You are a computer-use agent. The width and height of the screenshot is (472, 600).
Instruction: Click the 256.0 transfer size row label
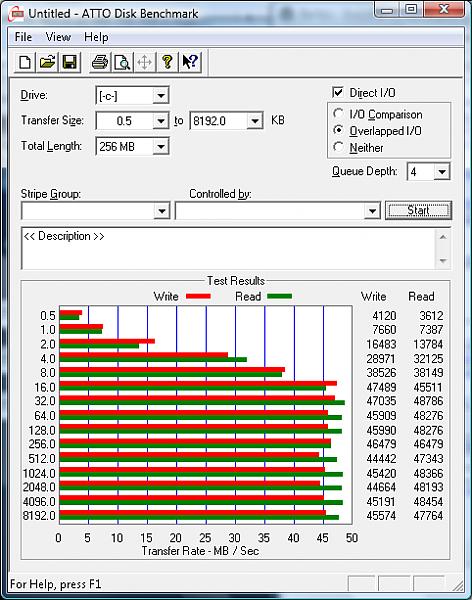[x=42, y=444]
